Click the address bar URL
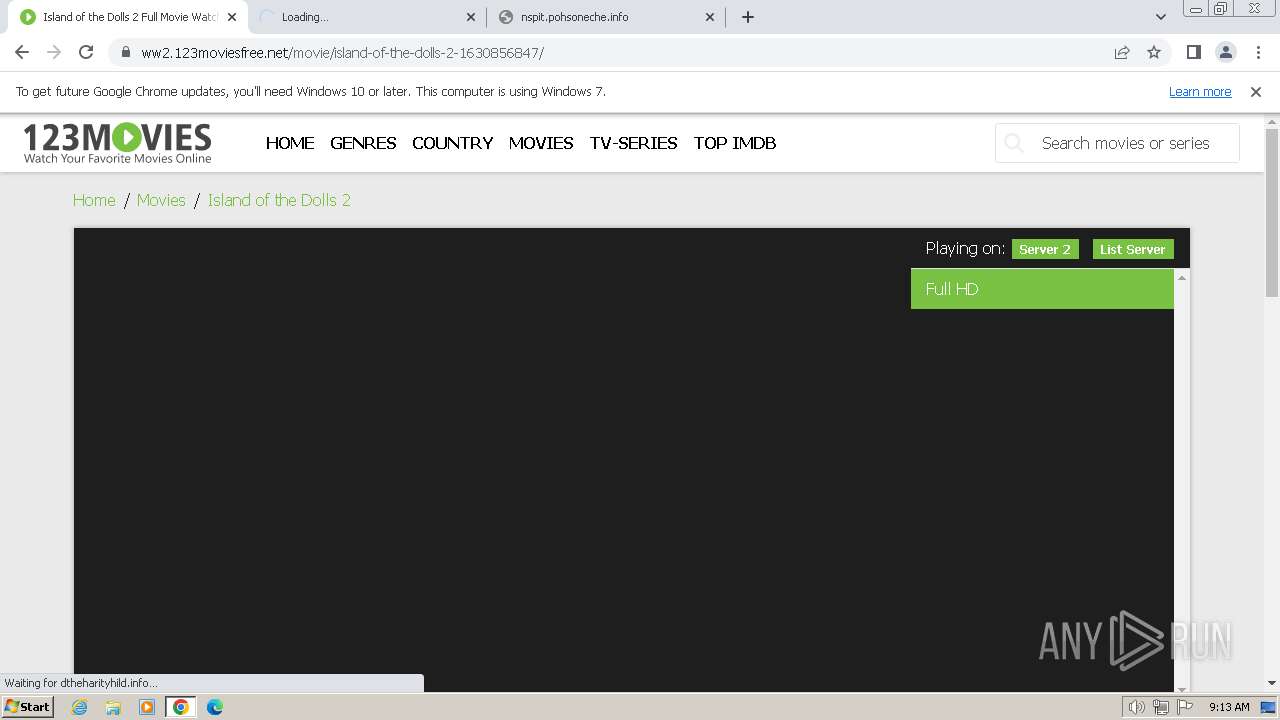 (x=342, y=52)
